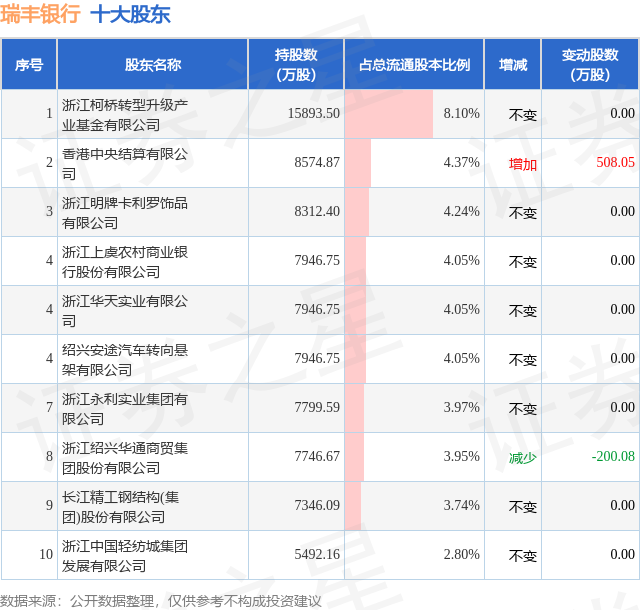The width and height of the screenshot is (640, 610).
Task: Click the holding value 8312.40
Action: tap(317, 211)
